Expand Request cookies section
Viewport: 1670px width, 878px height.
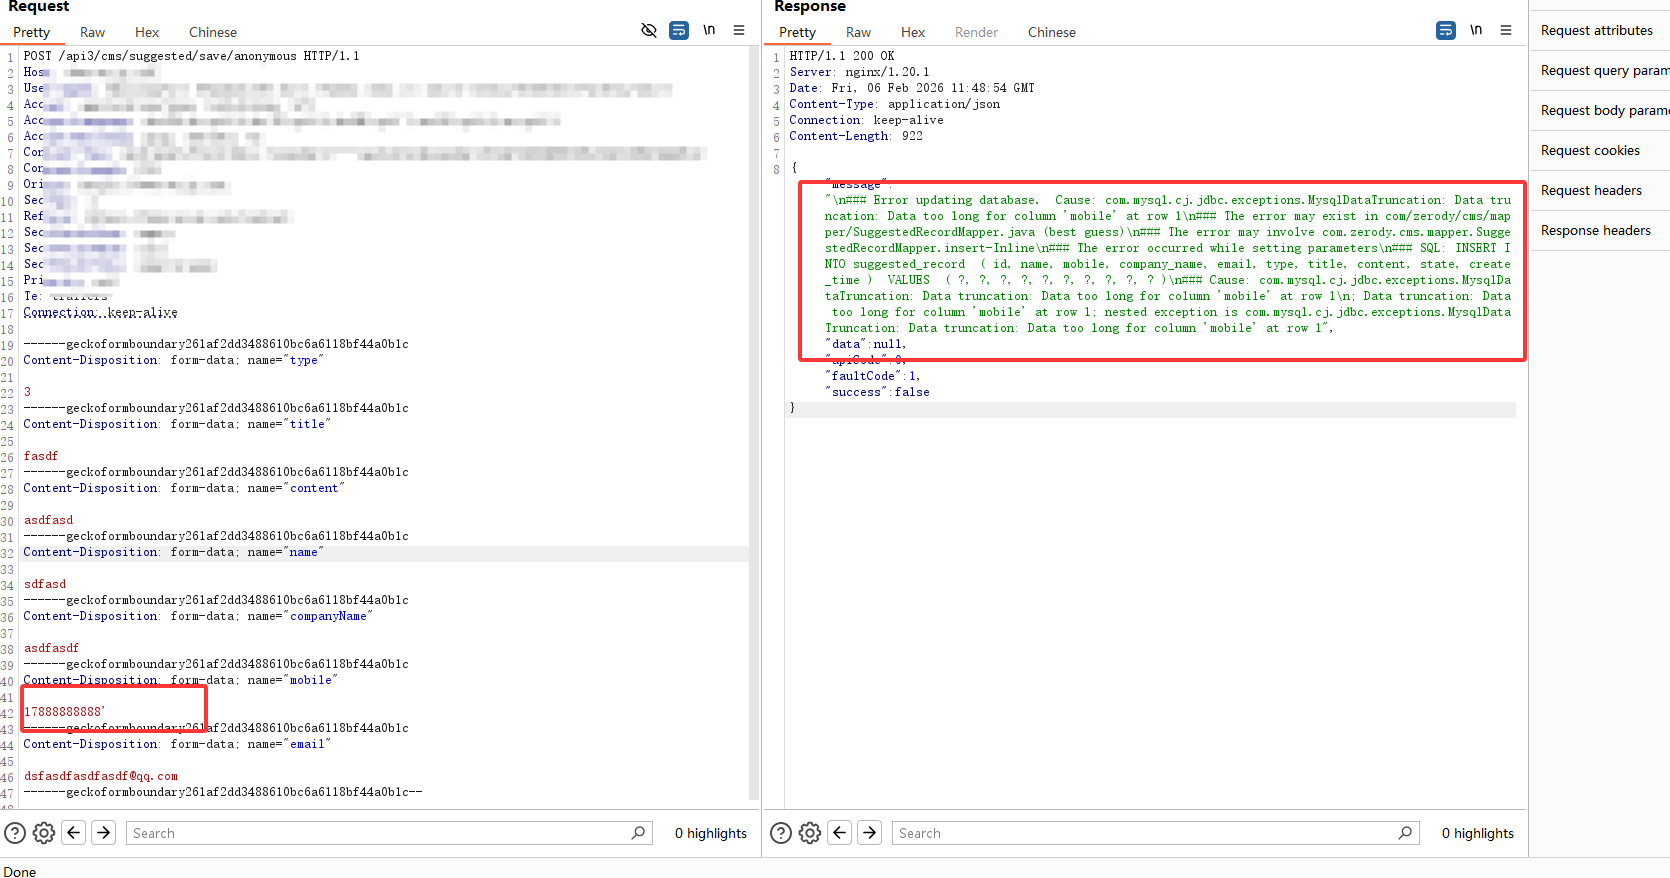1590,151
